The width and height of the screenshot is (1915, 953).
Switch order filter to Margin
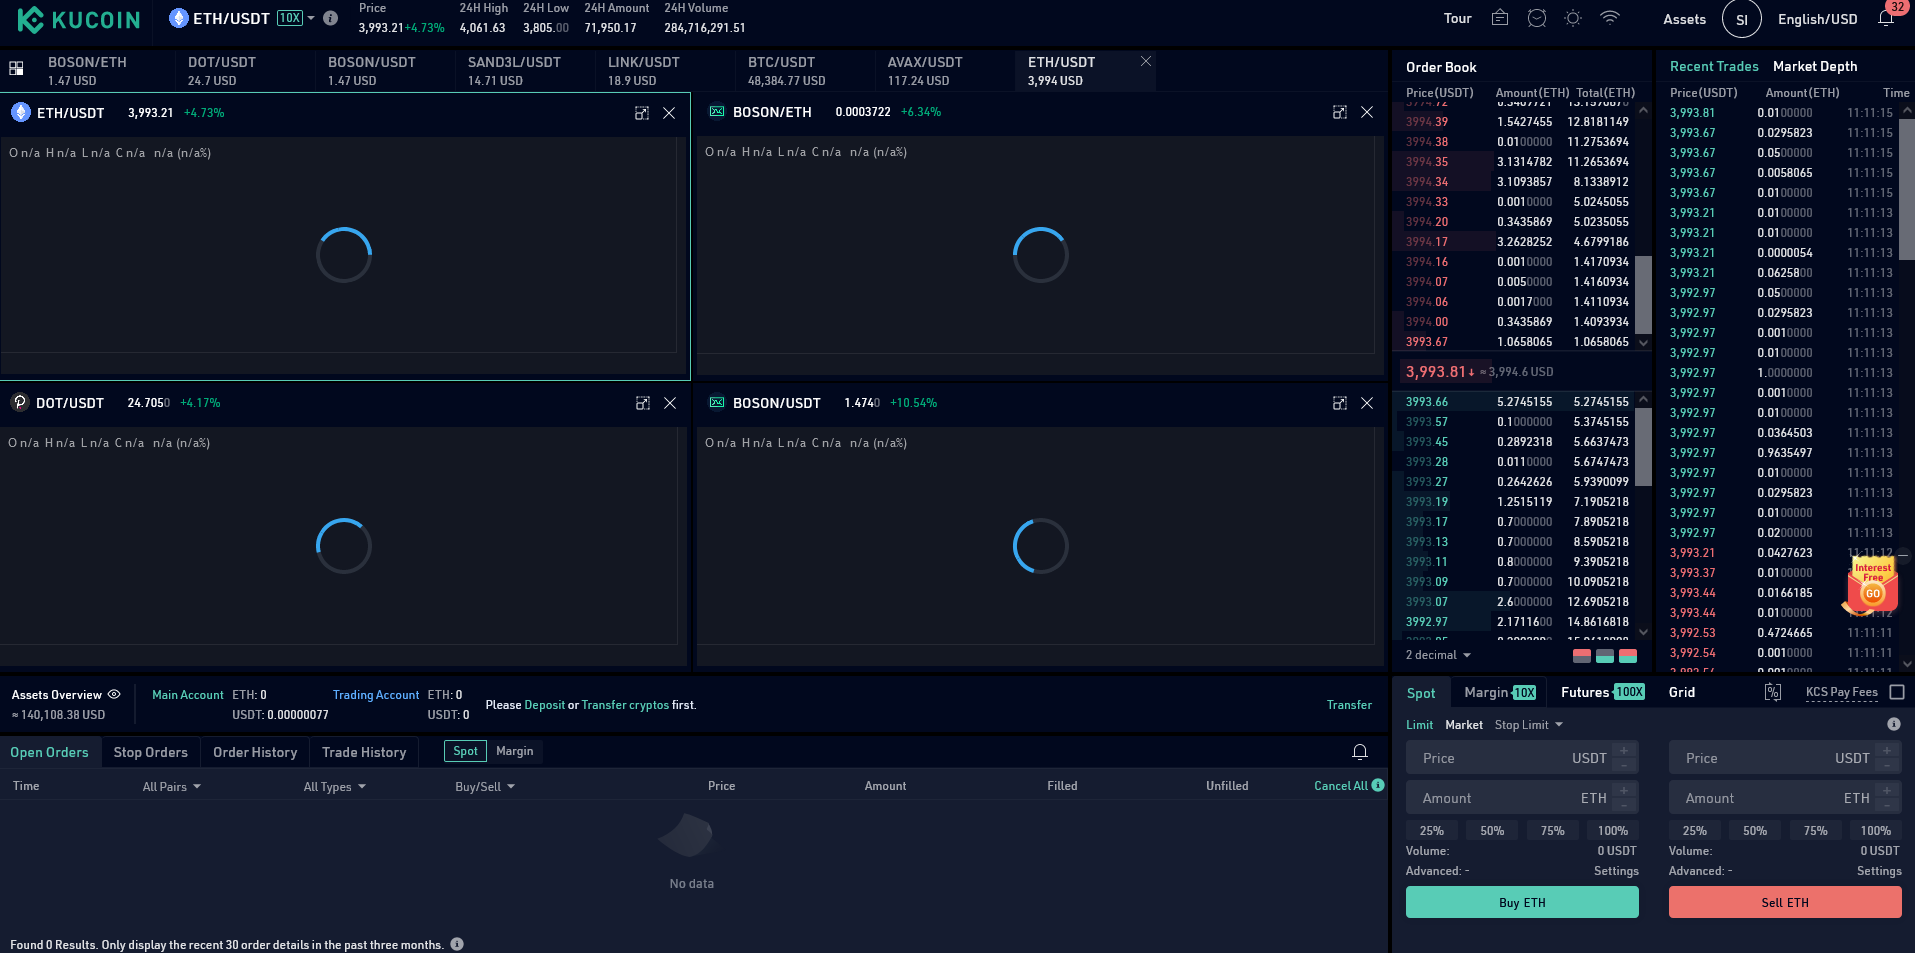coord(514,751)
